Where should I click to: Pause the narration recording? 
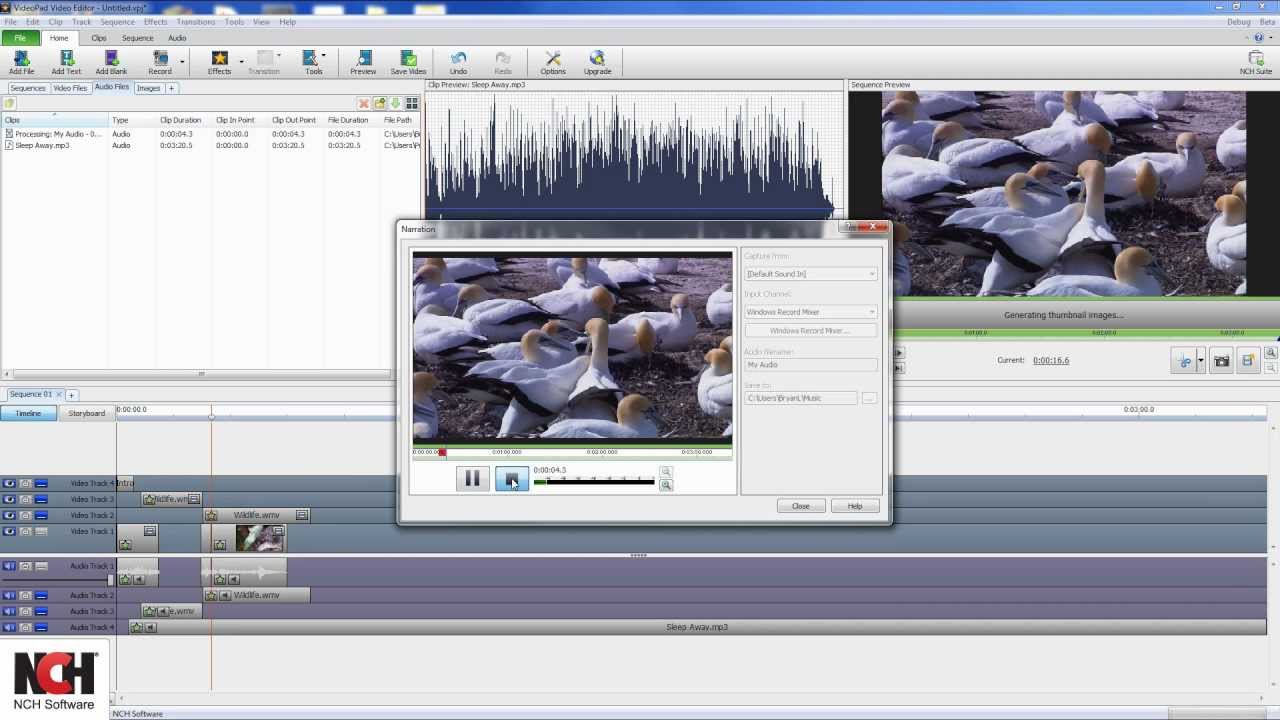click(472, 479)
